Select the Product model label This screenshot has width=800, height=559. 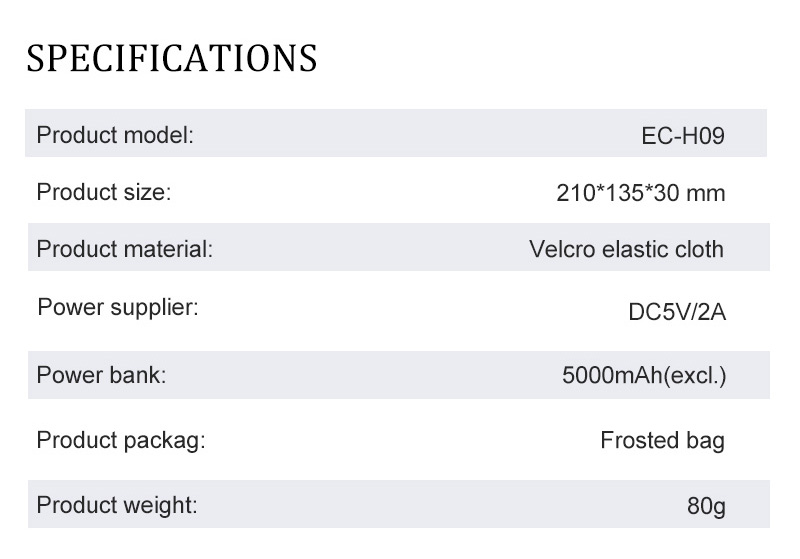pyautogui.click(x=115, y=136)
